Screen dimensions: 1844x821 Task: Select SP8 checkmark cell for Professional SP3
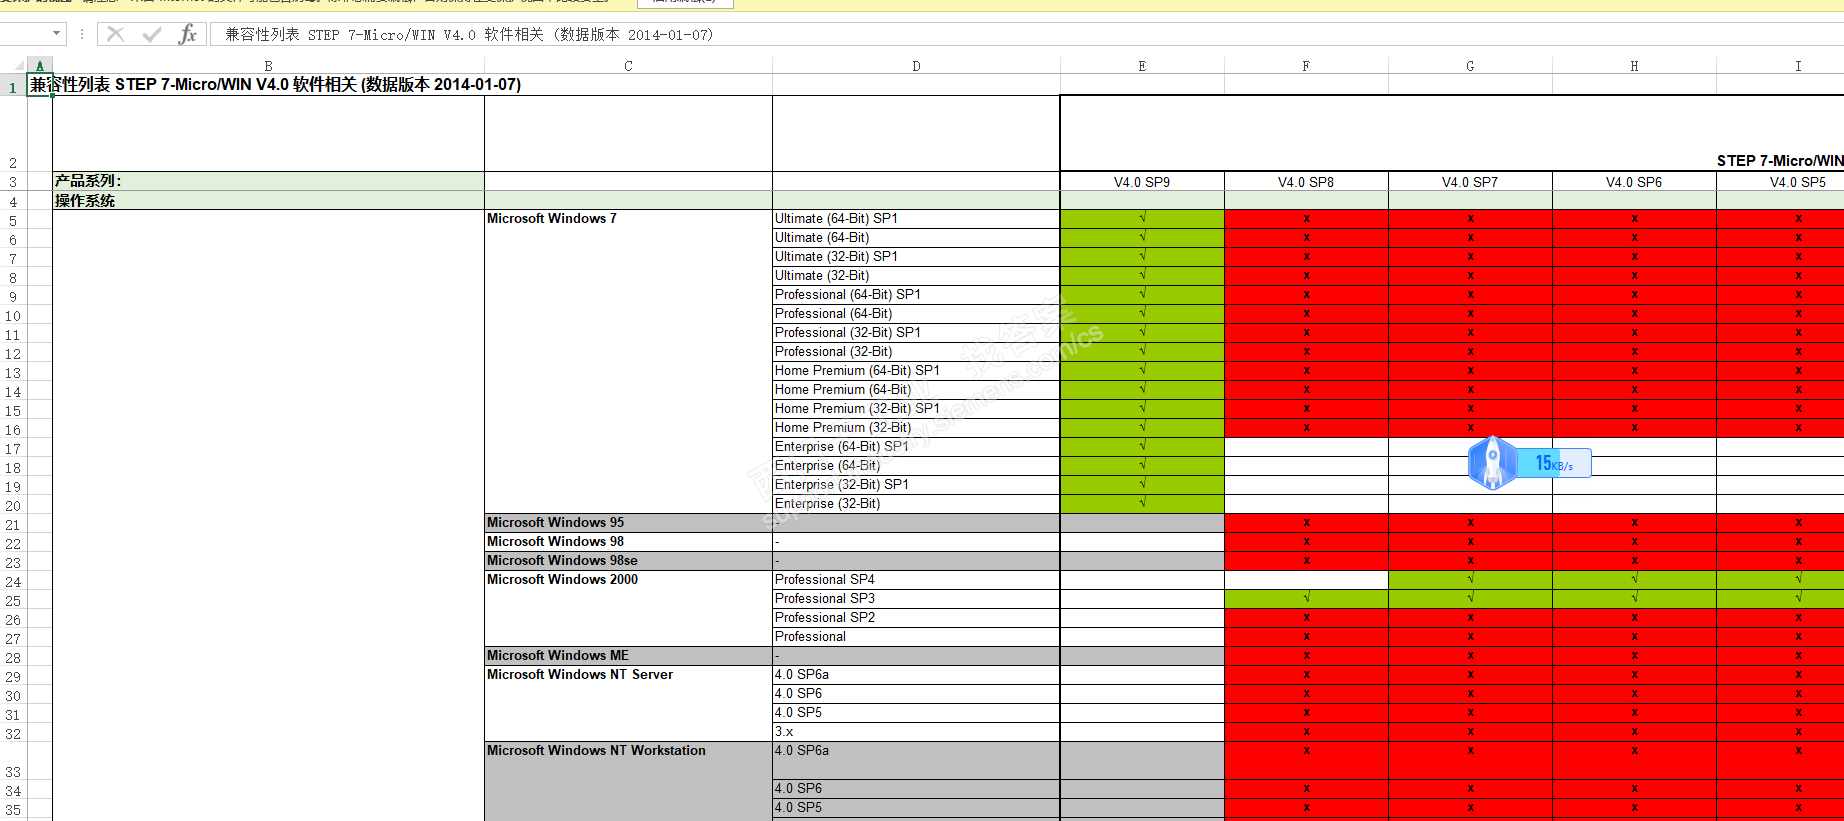tap(1306, 599)
